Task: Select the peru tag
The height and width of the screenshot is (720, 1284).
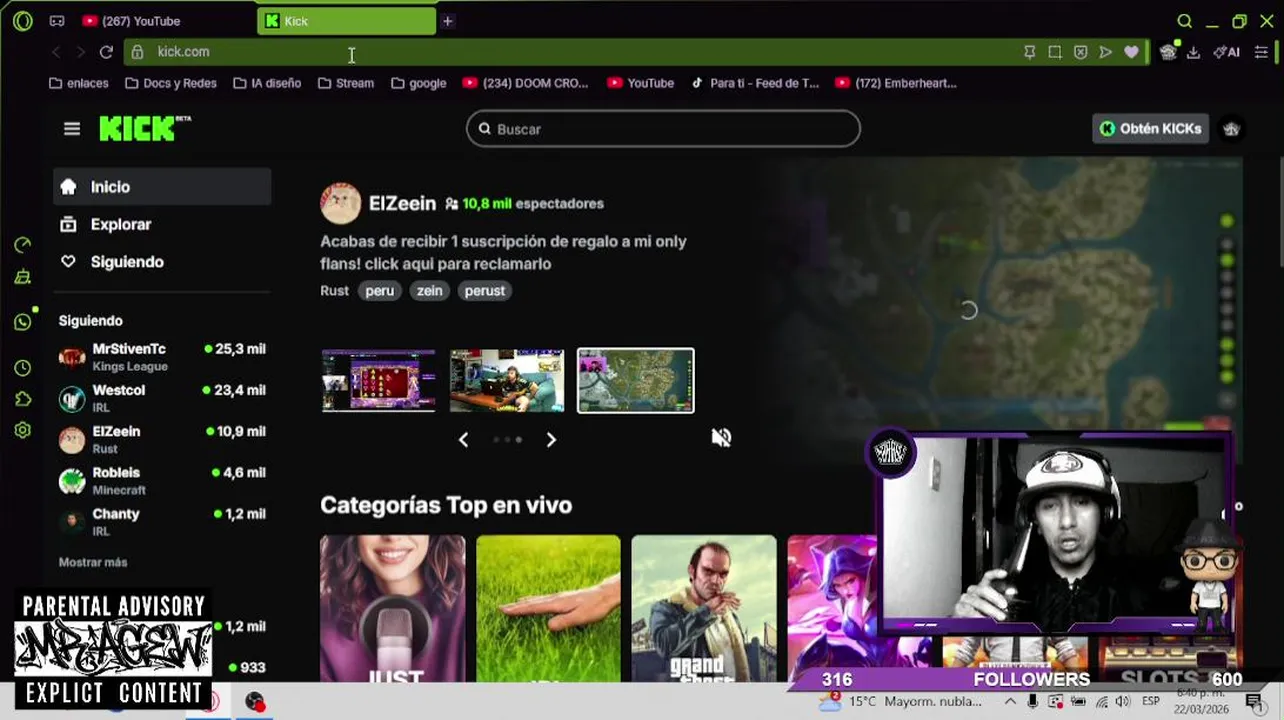Action: point(379,291)
